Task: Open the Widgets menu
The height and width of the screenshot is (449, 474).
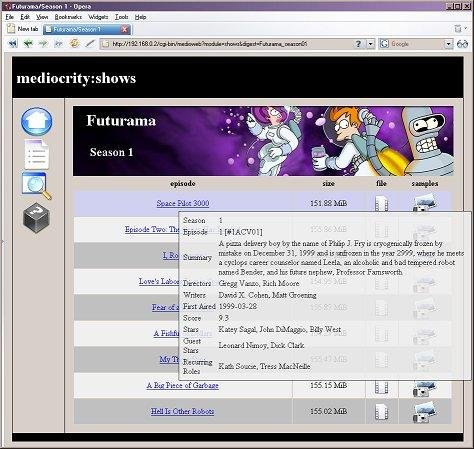Action: (x=98, y=17)
